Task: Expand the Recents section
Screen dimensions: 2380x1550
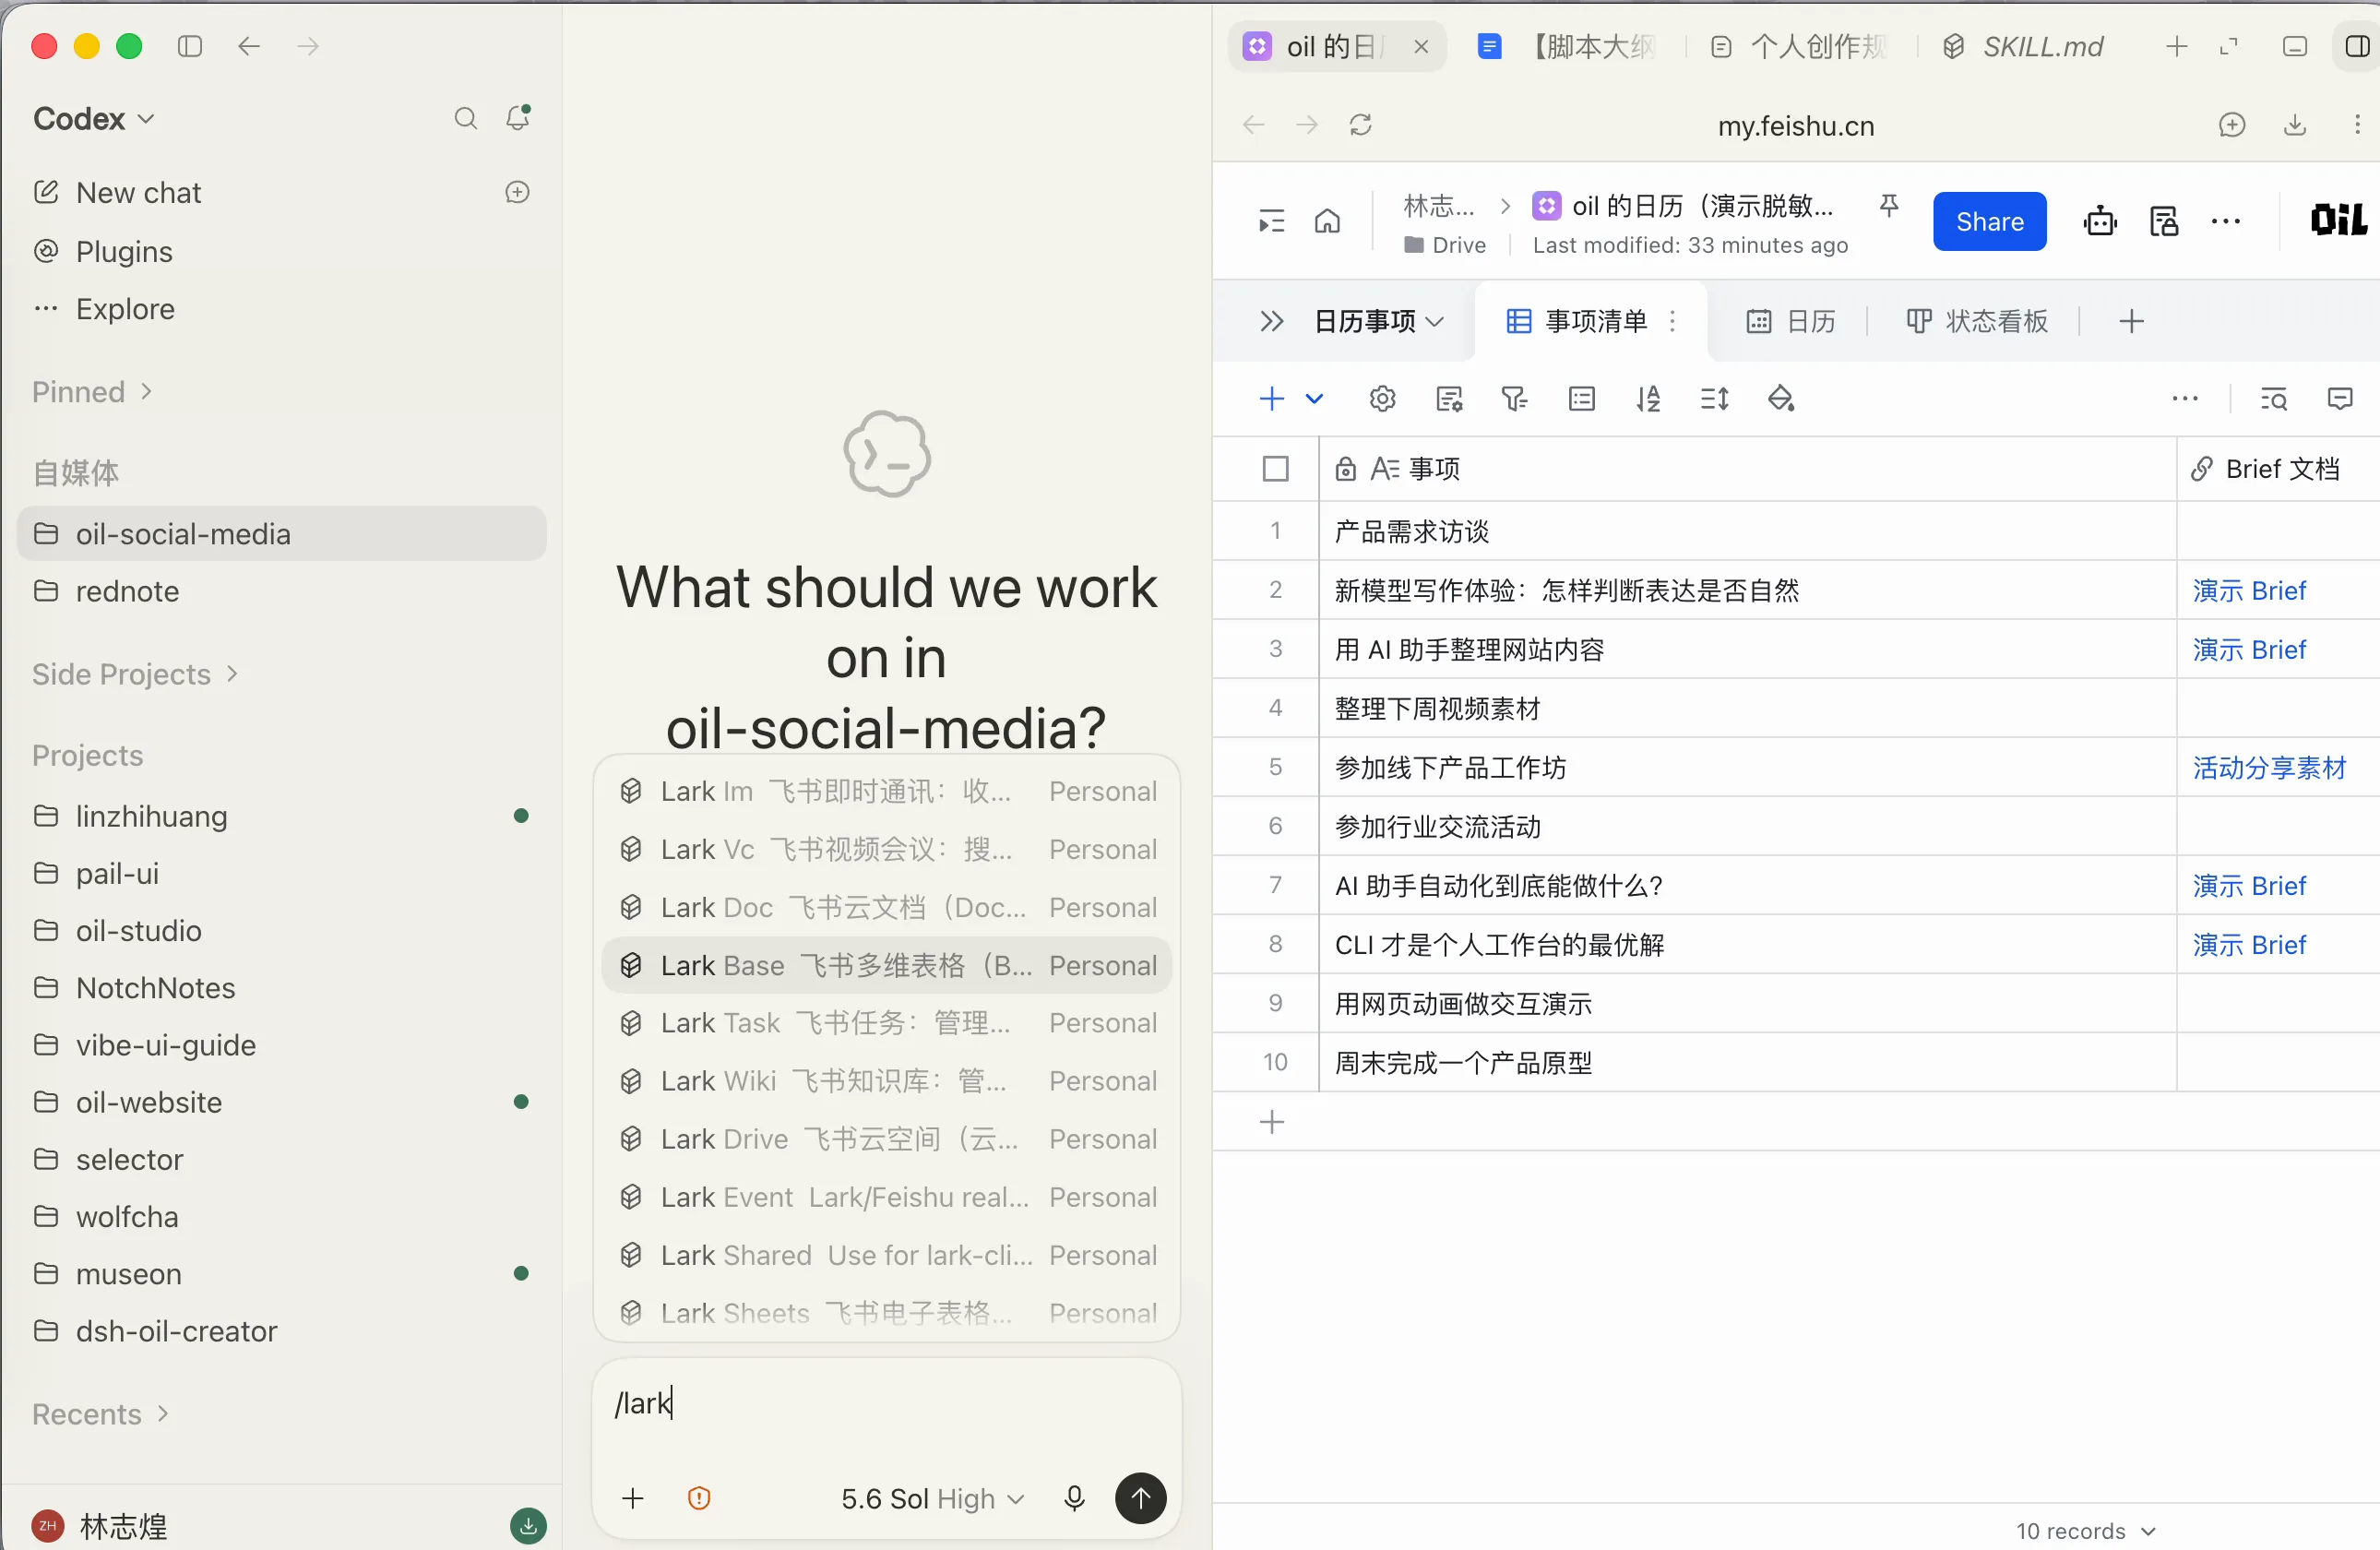Action: coord(100,1414)
